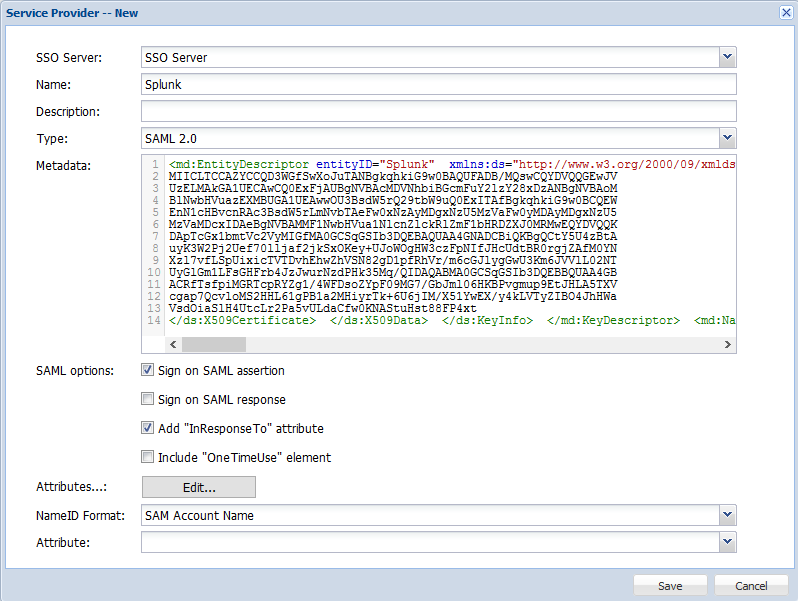Expand the NameID Format dropdown
This screenshot has height=601, width=798.
coord(727,515)
